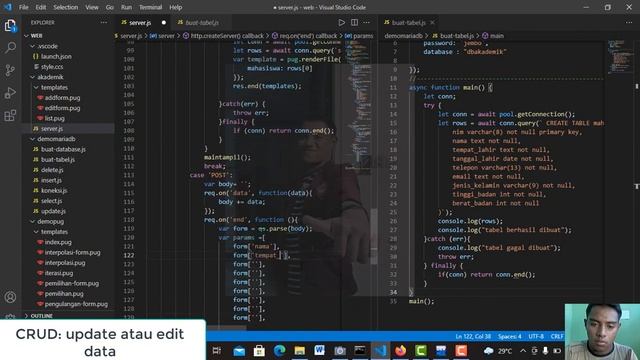Click Ln 122, Col 38 in status bar
640x360 pixels.
473,336
